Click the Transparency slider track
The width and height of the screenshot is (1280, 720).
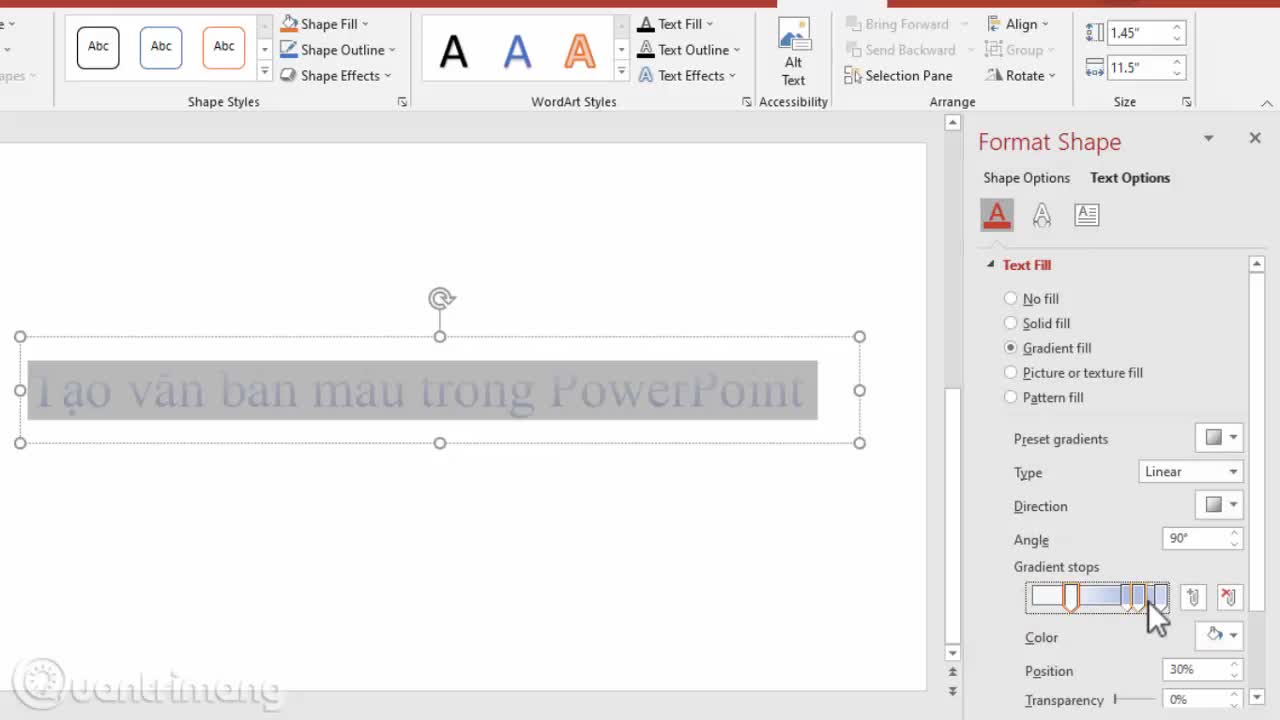pos(1134,700)
